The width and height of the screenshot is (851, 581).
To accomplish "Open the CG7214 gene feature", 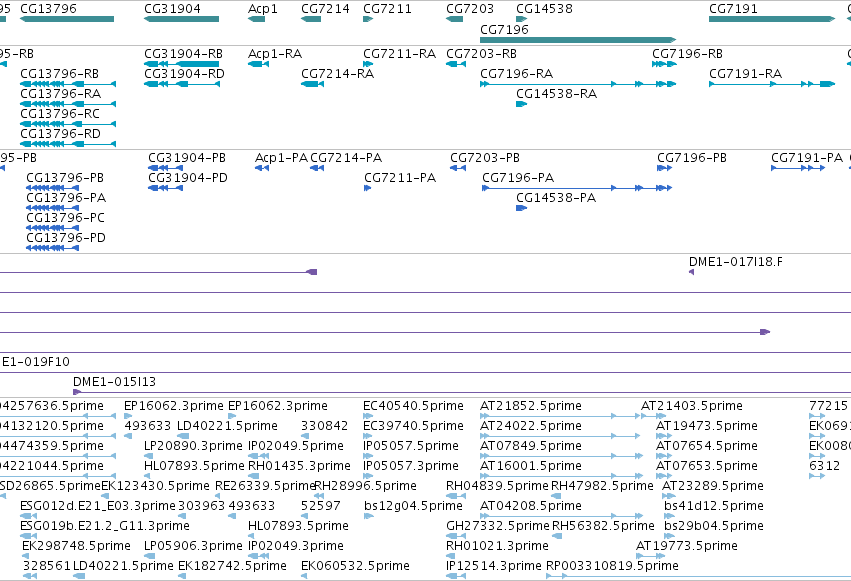I will 311,19.
